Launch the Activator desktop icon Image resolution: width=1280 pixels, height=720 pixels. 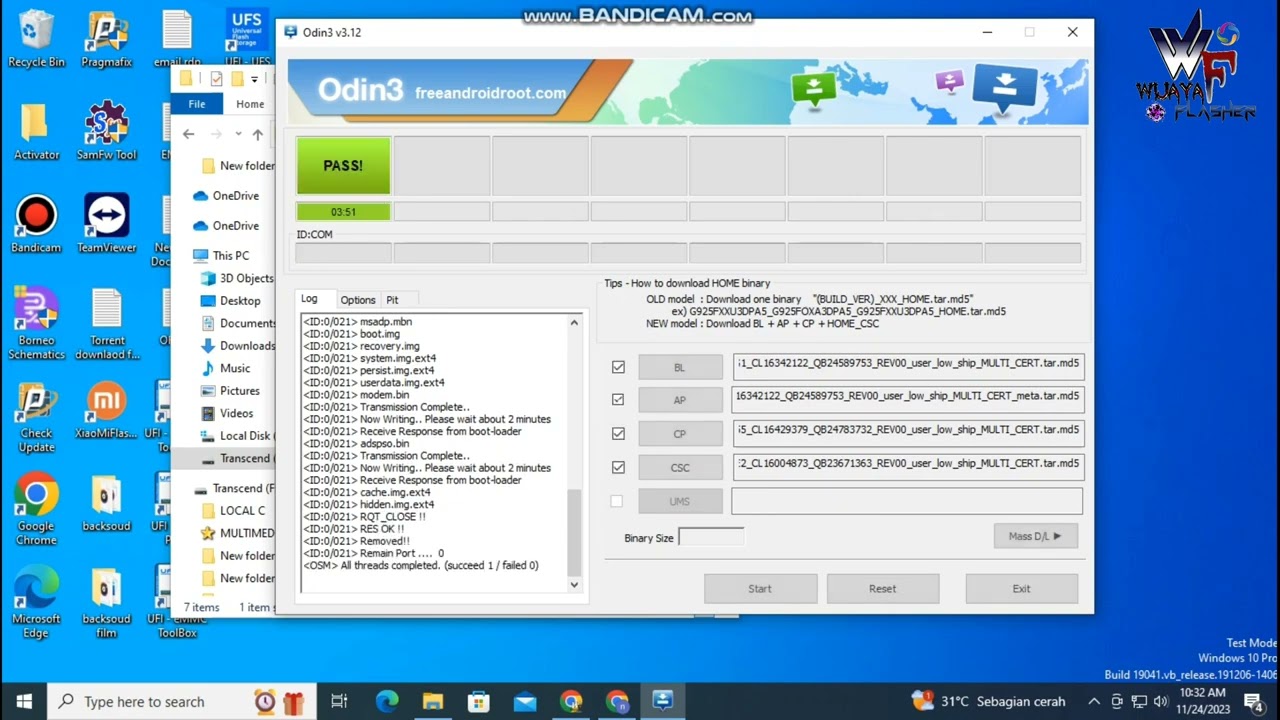36,131
